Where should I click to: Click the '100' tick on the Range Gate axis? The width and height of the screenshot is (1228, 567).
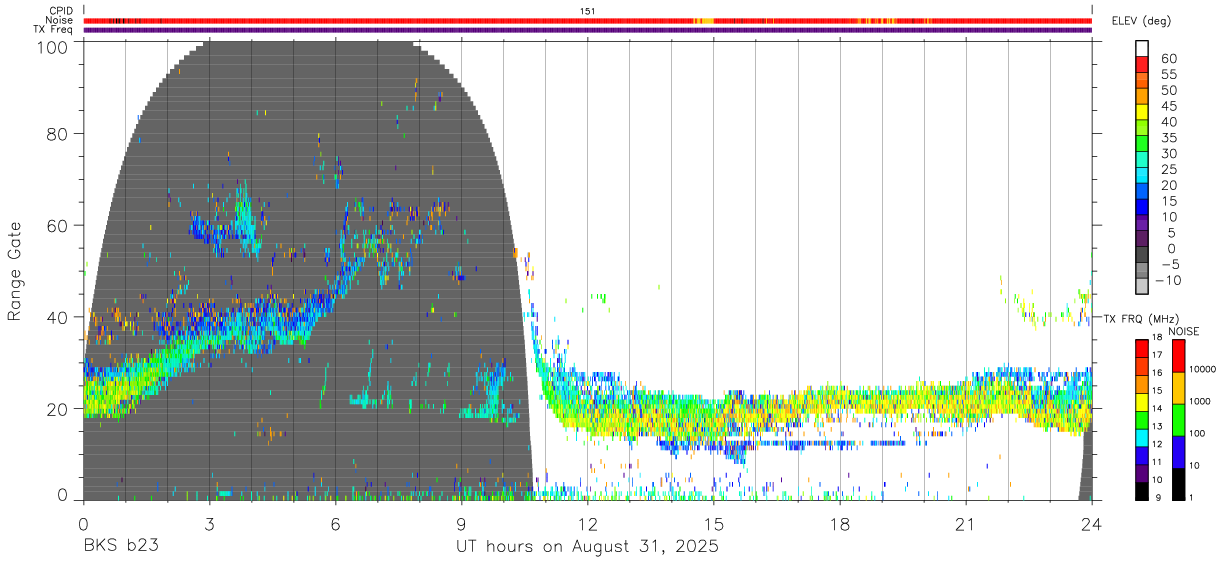pos(51,47)
